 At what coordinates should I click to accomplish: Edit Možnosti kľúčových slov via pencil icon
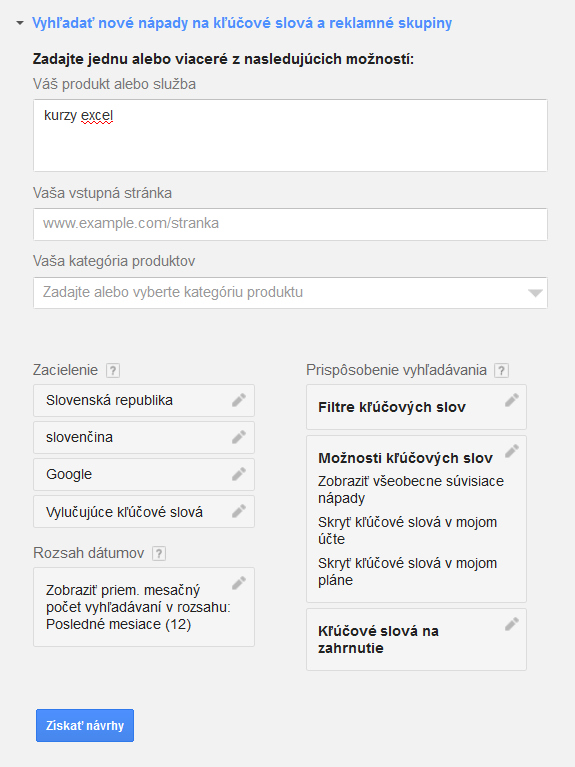click(x=512, y=451)
